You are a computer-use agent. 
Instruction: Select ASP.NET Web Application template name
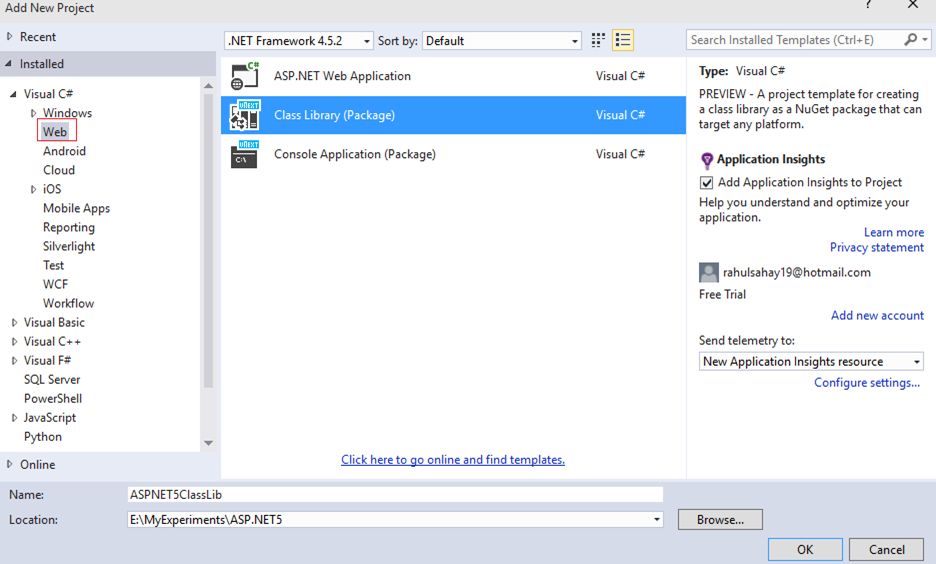coord(342,76)
